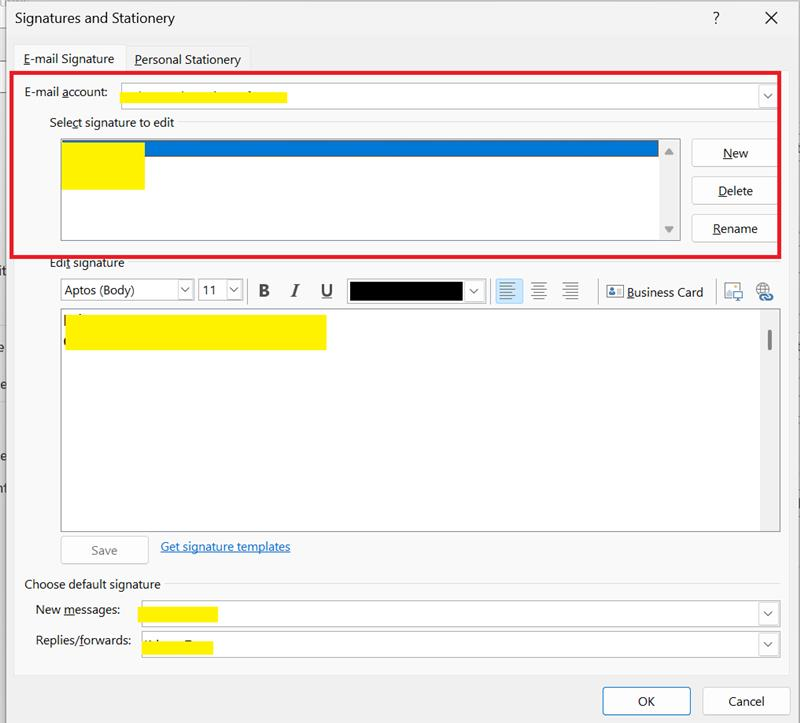Screen dimensions: 800x723
Task: Open the Aptos (Body) font dropdown
Action: (185, 290)
